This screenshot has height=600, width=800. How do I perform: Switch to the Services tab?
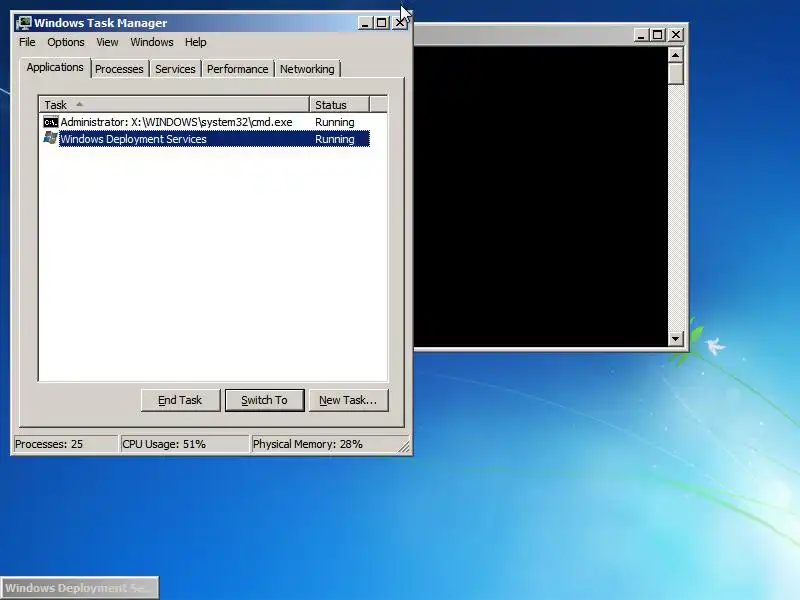click(175, 69)
